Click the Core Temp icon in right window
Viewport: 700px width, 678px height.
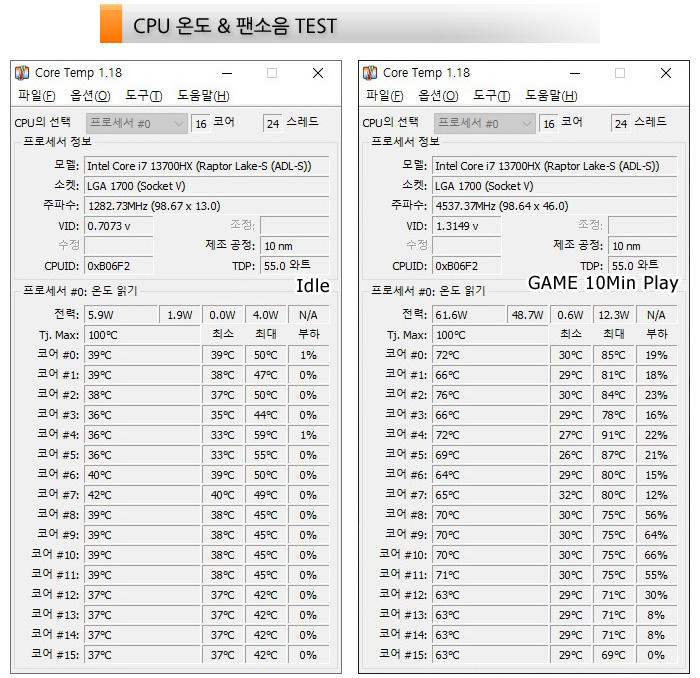coord(370,73)
